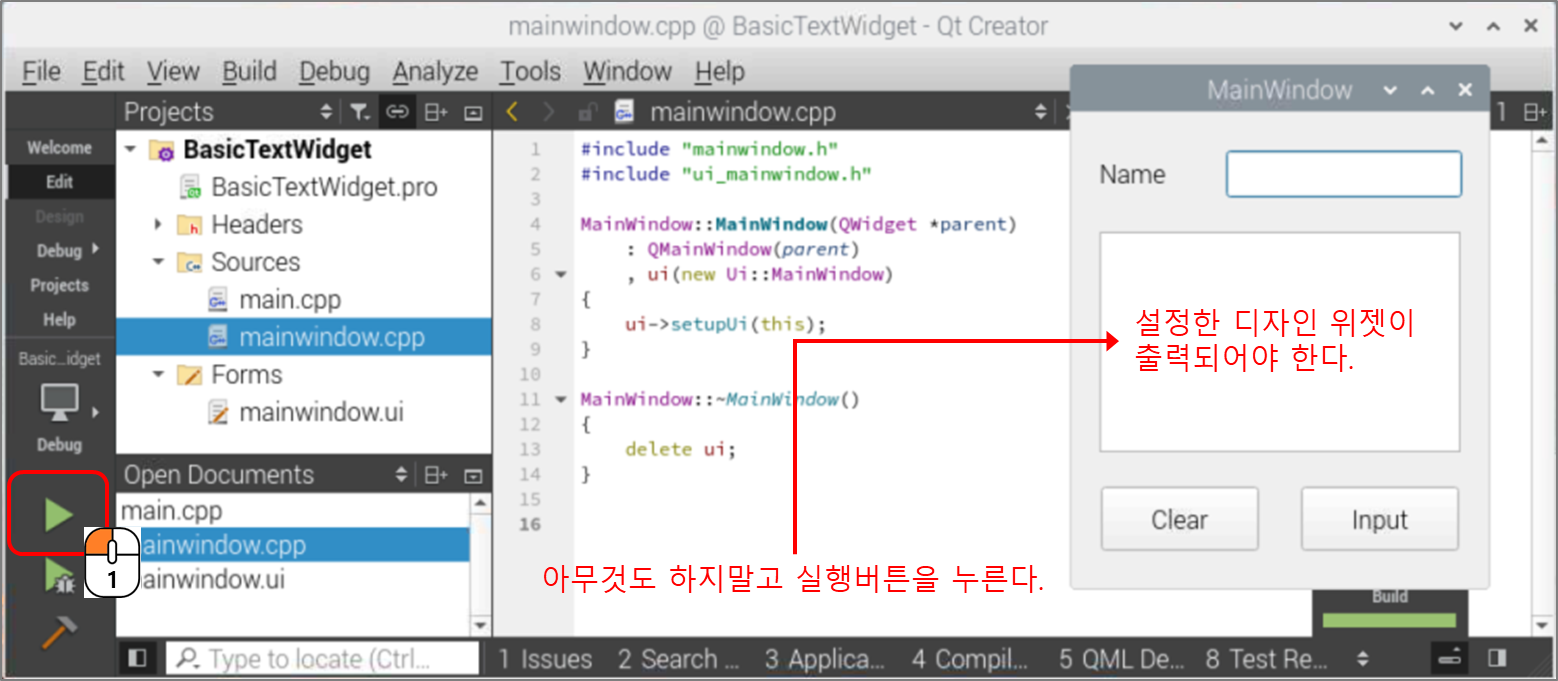This screenshot has width=1558, height=681.
Task: Switch to Welcome mode
Action: (x=59, y=148)
